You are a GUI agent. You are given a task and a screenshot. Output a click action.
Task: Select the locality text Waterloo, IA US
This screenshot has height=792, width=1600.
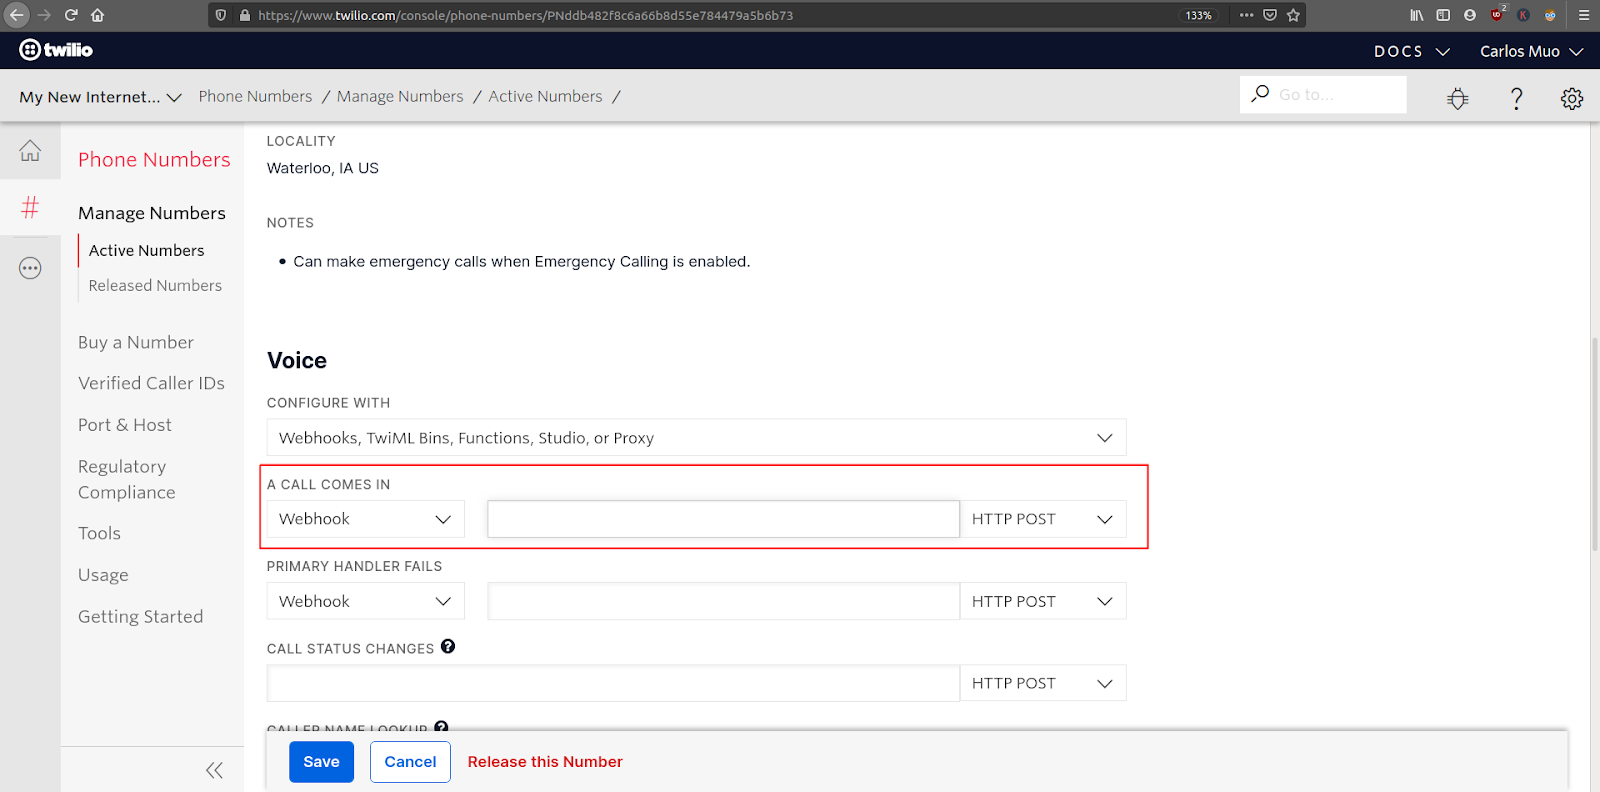(x=322, y=168)
